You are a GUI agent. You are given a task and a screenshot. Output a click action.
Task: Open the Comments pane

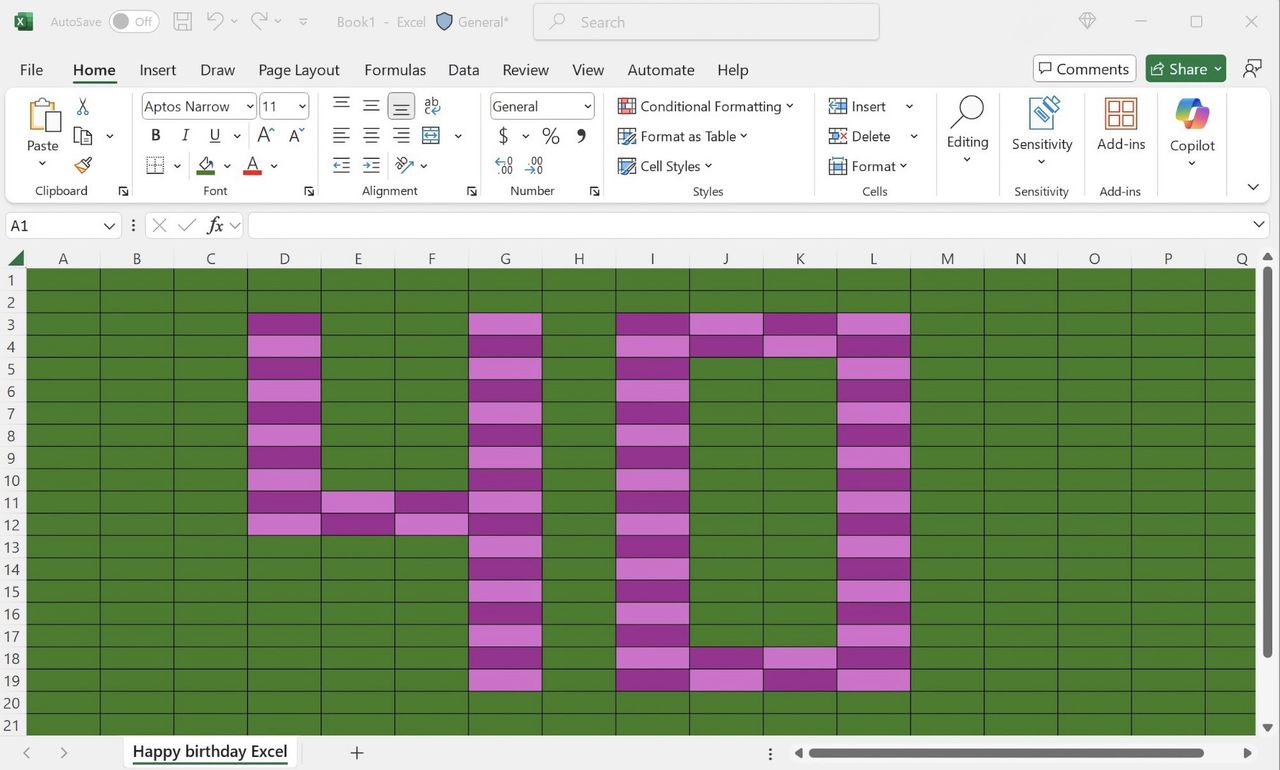[1083, 69]
